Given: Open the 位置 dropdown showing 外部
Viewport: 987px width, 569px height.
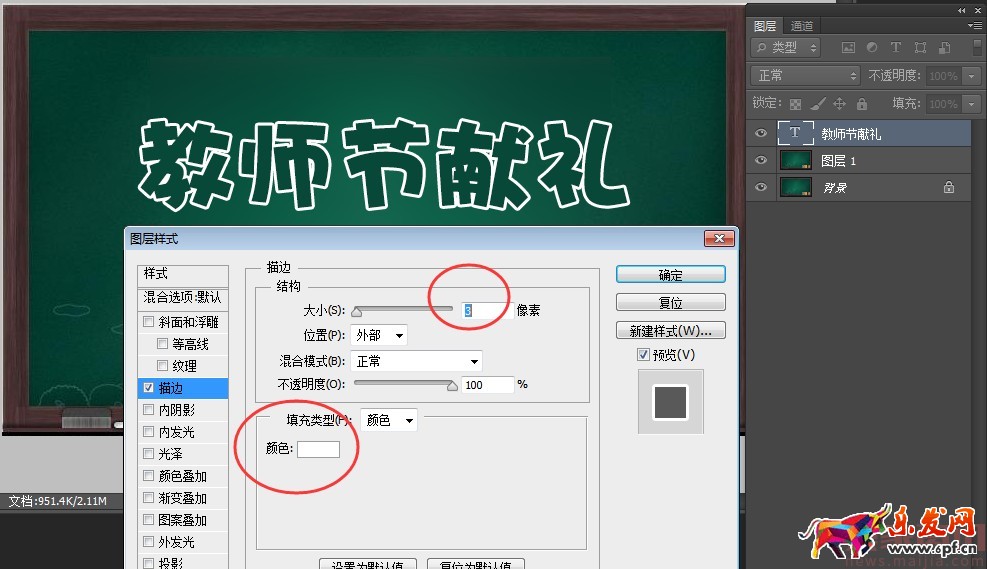Looking at the screenshot, I should coord(379,336).
